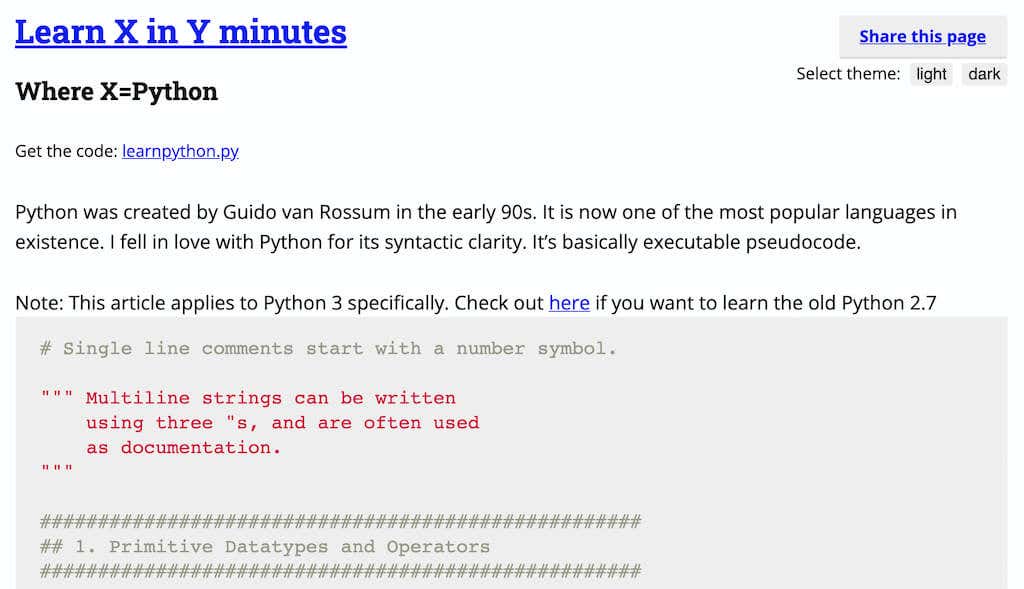Open the Python 2.7 tutorial via 'here' link
The height and width of the screenshot is (589, 1024).
(x=569, y=302)
